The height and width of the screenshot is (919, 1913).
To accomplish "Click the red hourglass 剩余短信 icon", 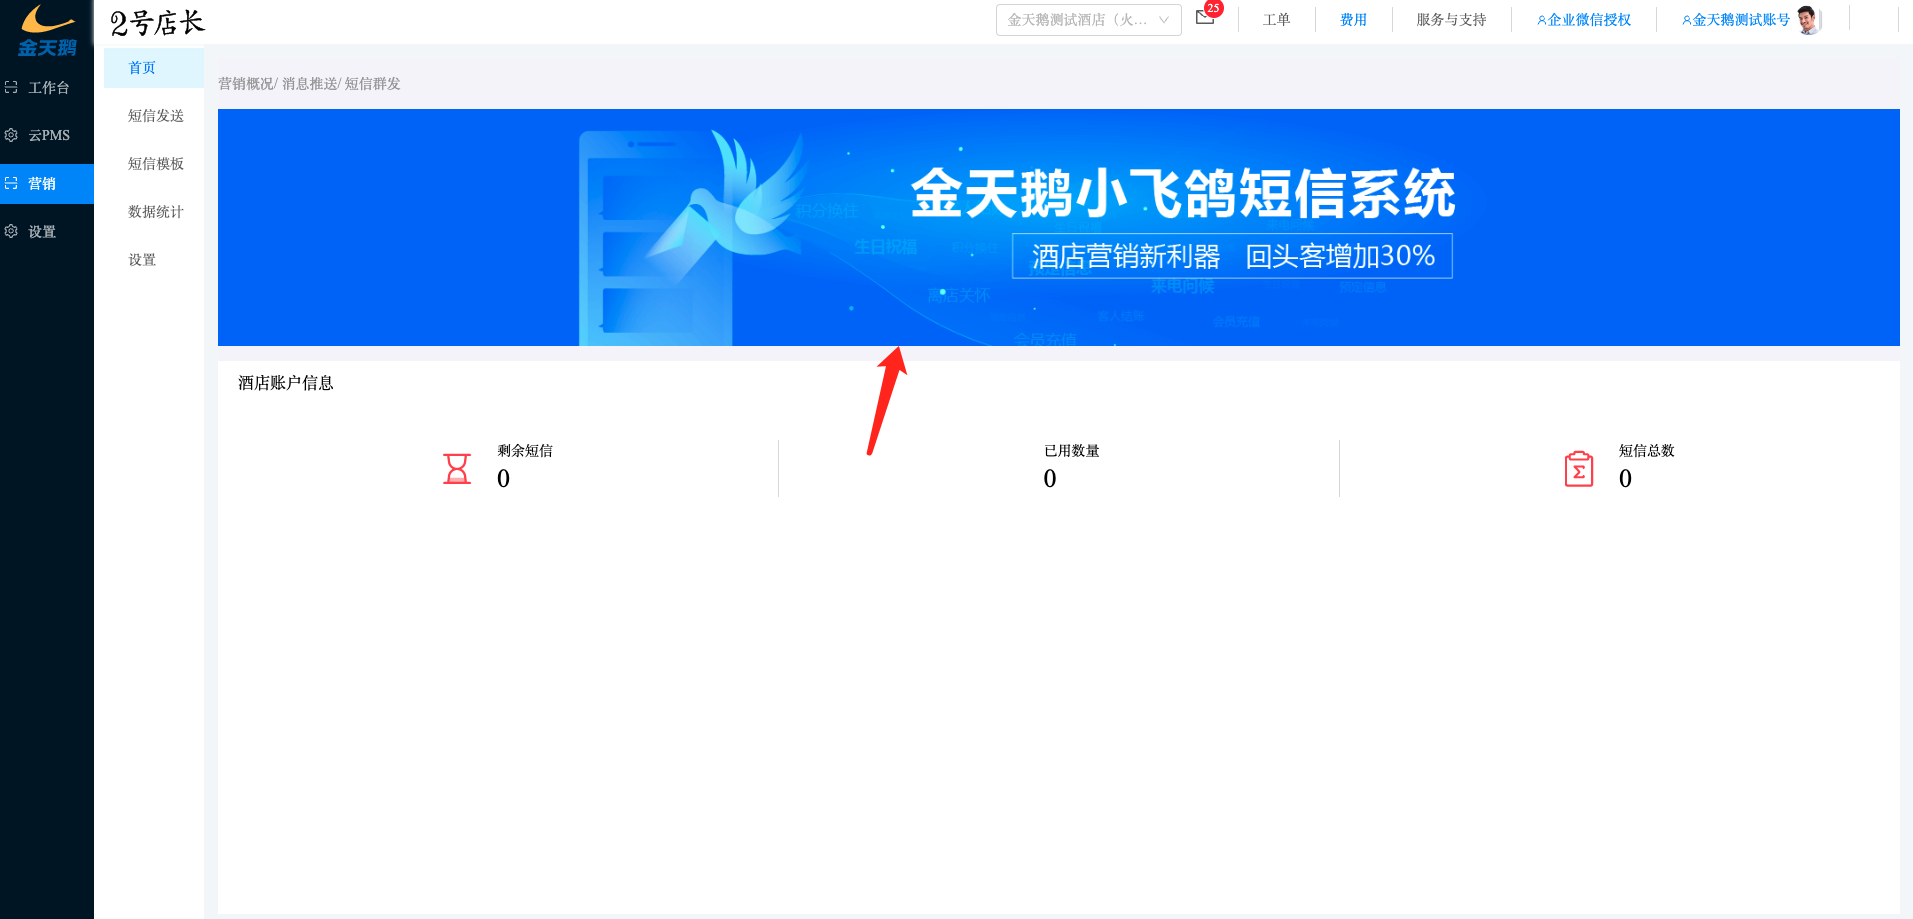I will [x=457, y=468].
